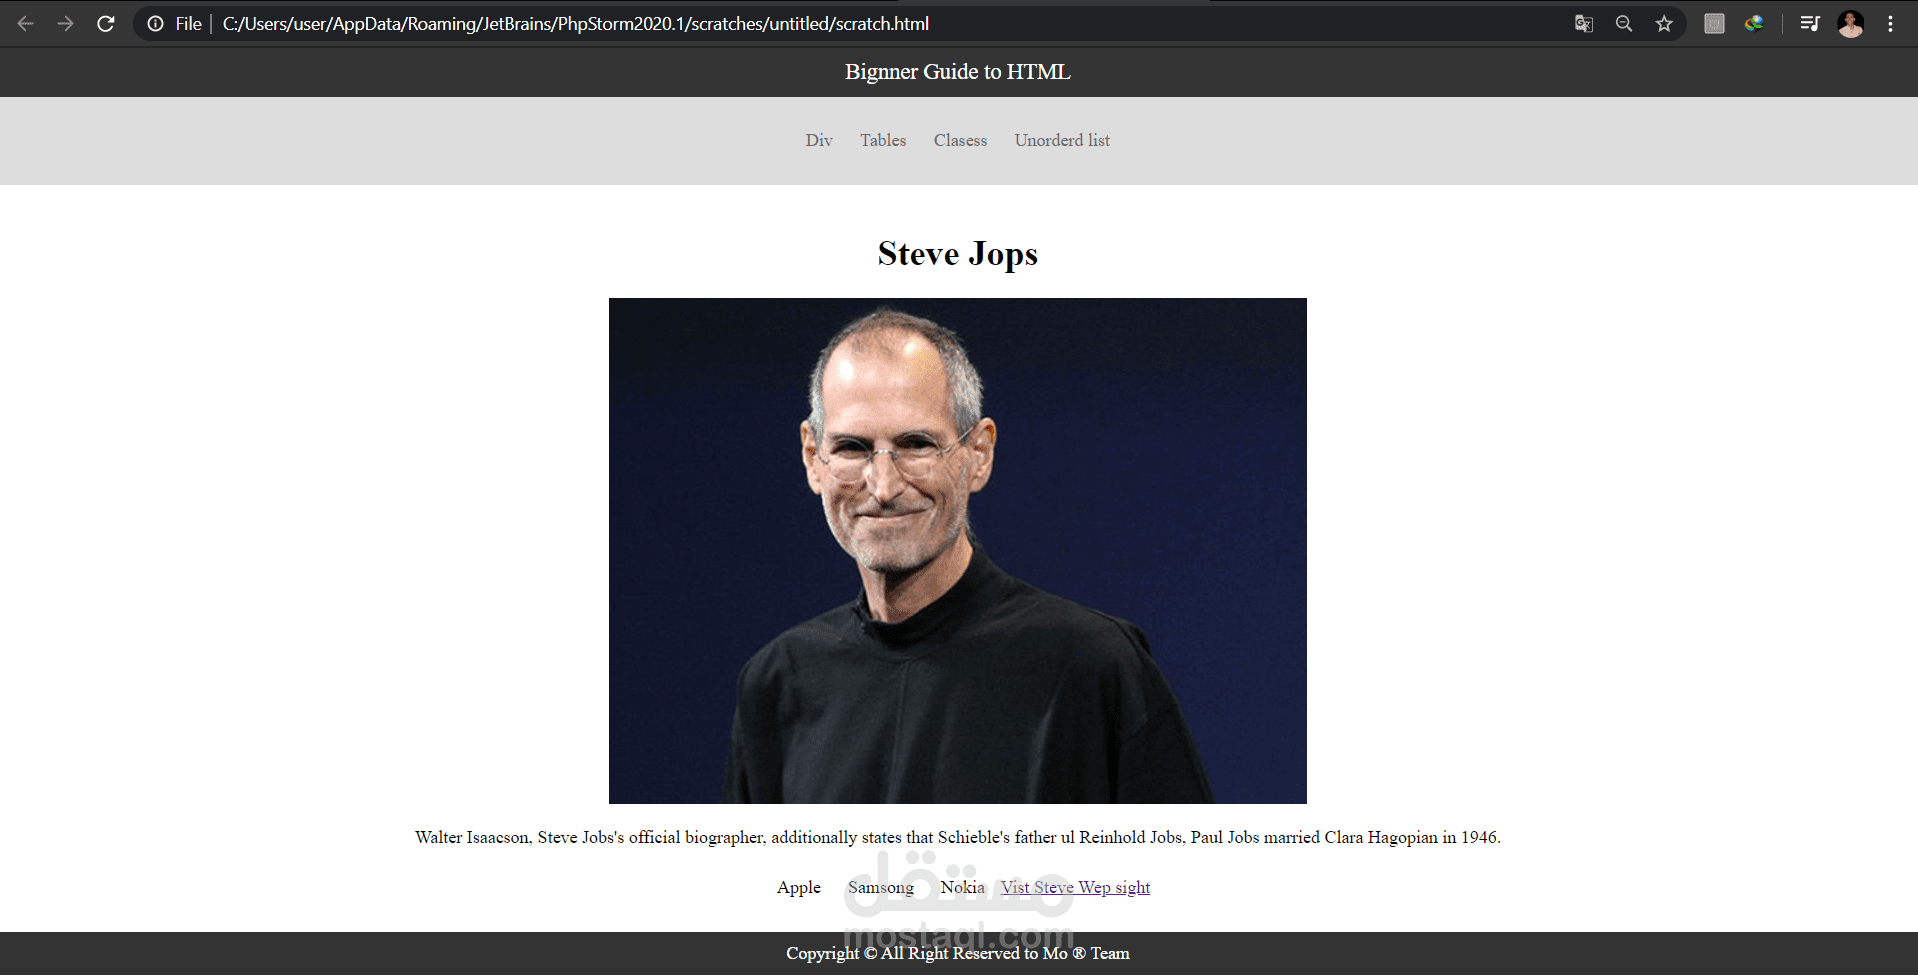The image size is (1918, 976).
Task: Click the Unorderd list navigation item
Action: pos(1061,140)
